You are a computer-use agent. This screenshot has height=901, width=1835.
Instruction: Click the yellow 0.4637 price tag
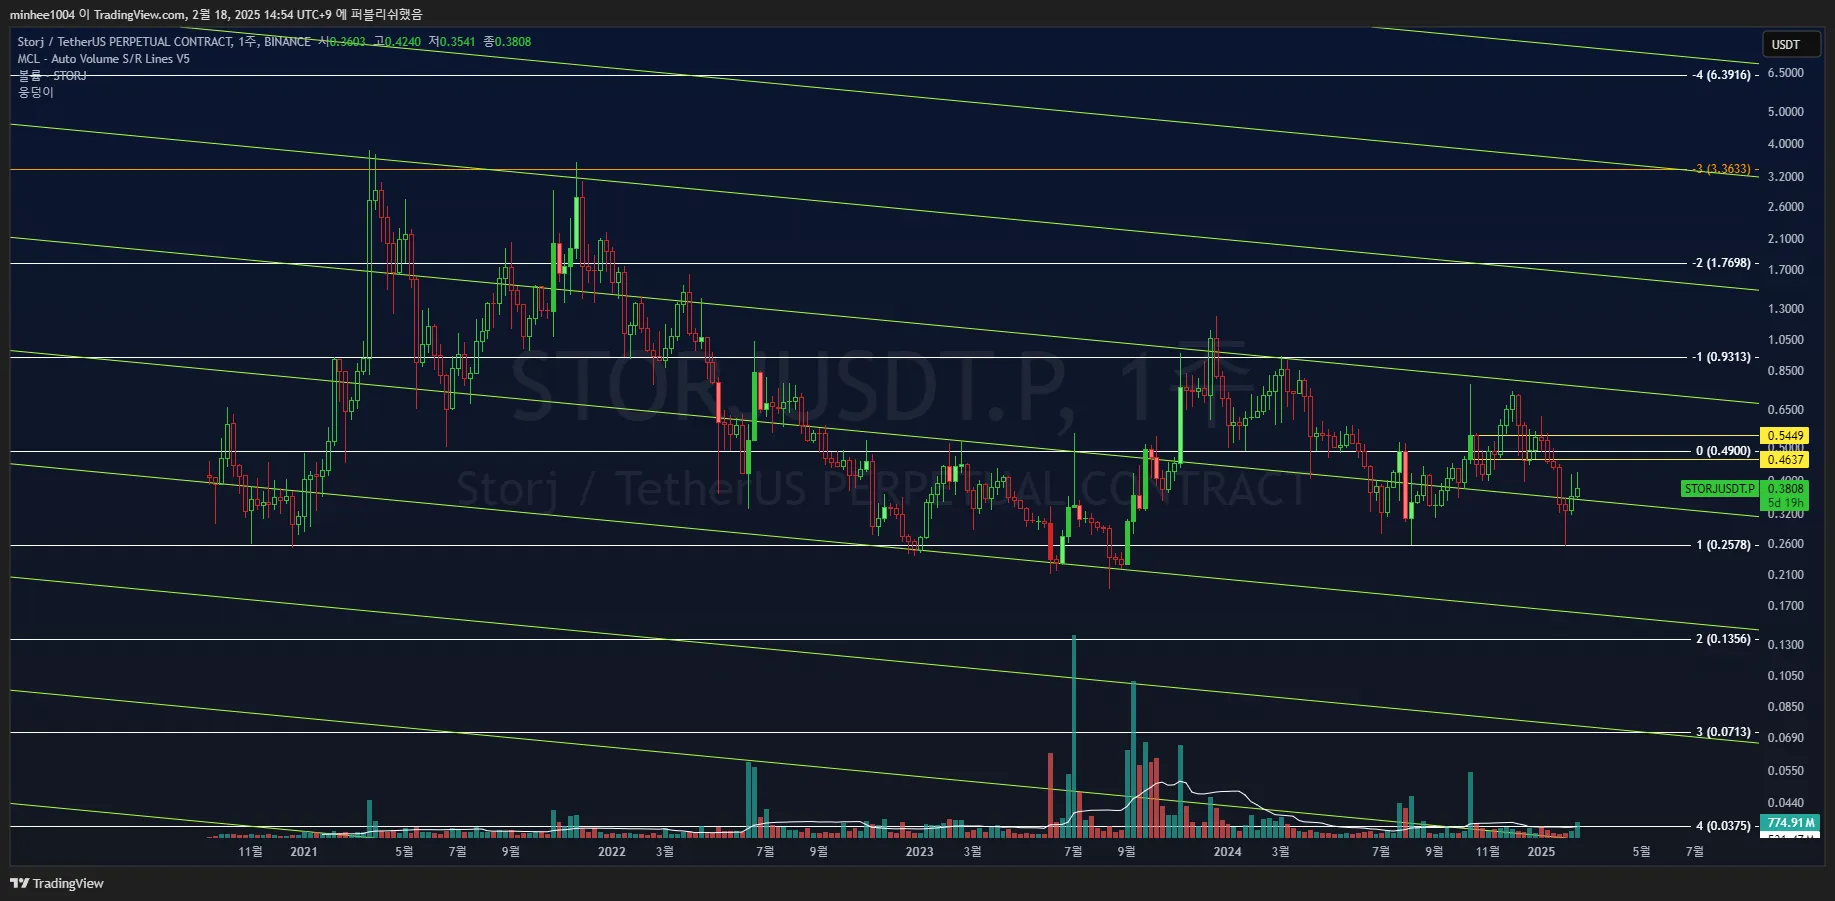[1785, 460]
